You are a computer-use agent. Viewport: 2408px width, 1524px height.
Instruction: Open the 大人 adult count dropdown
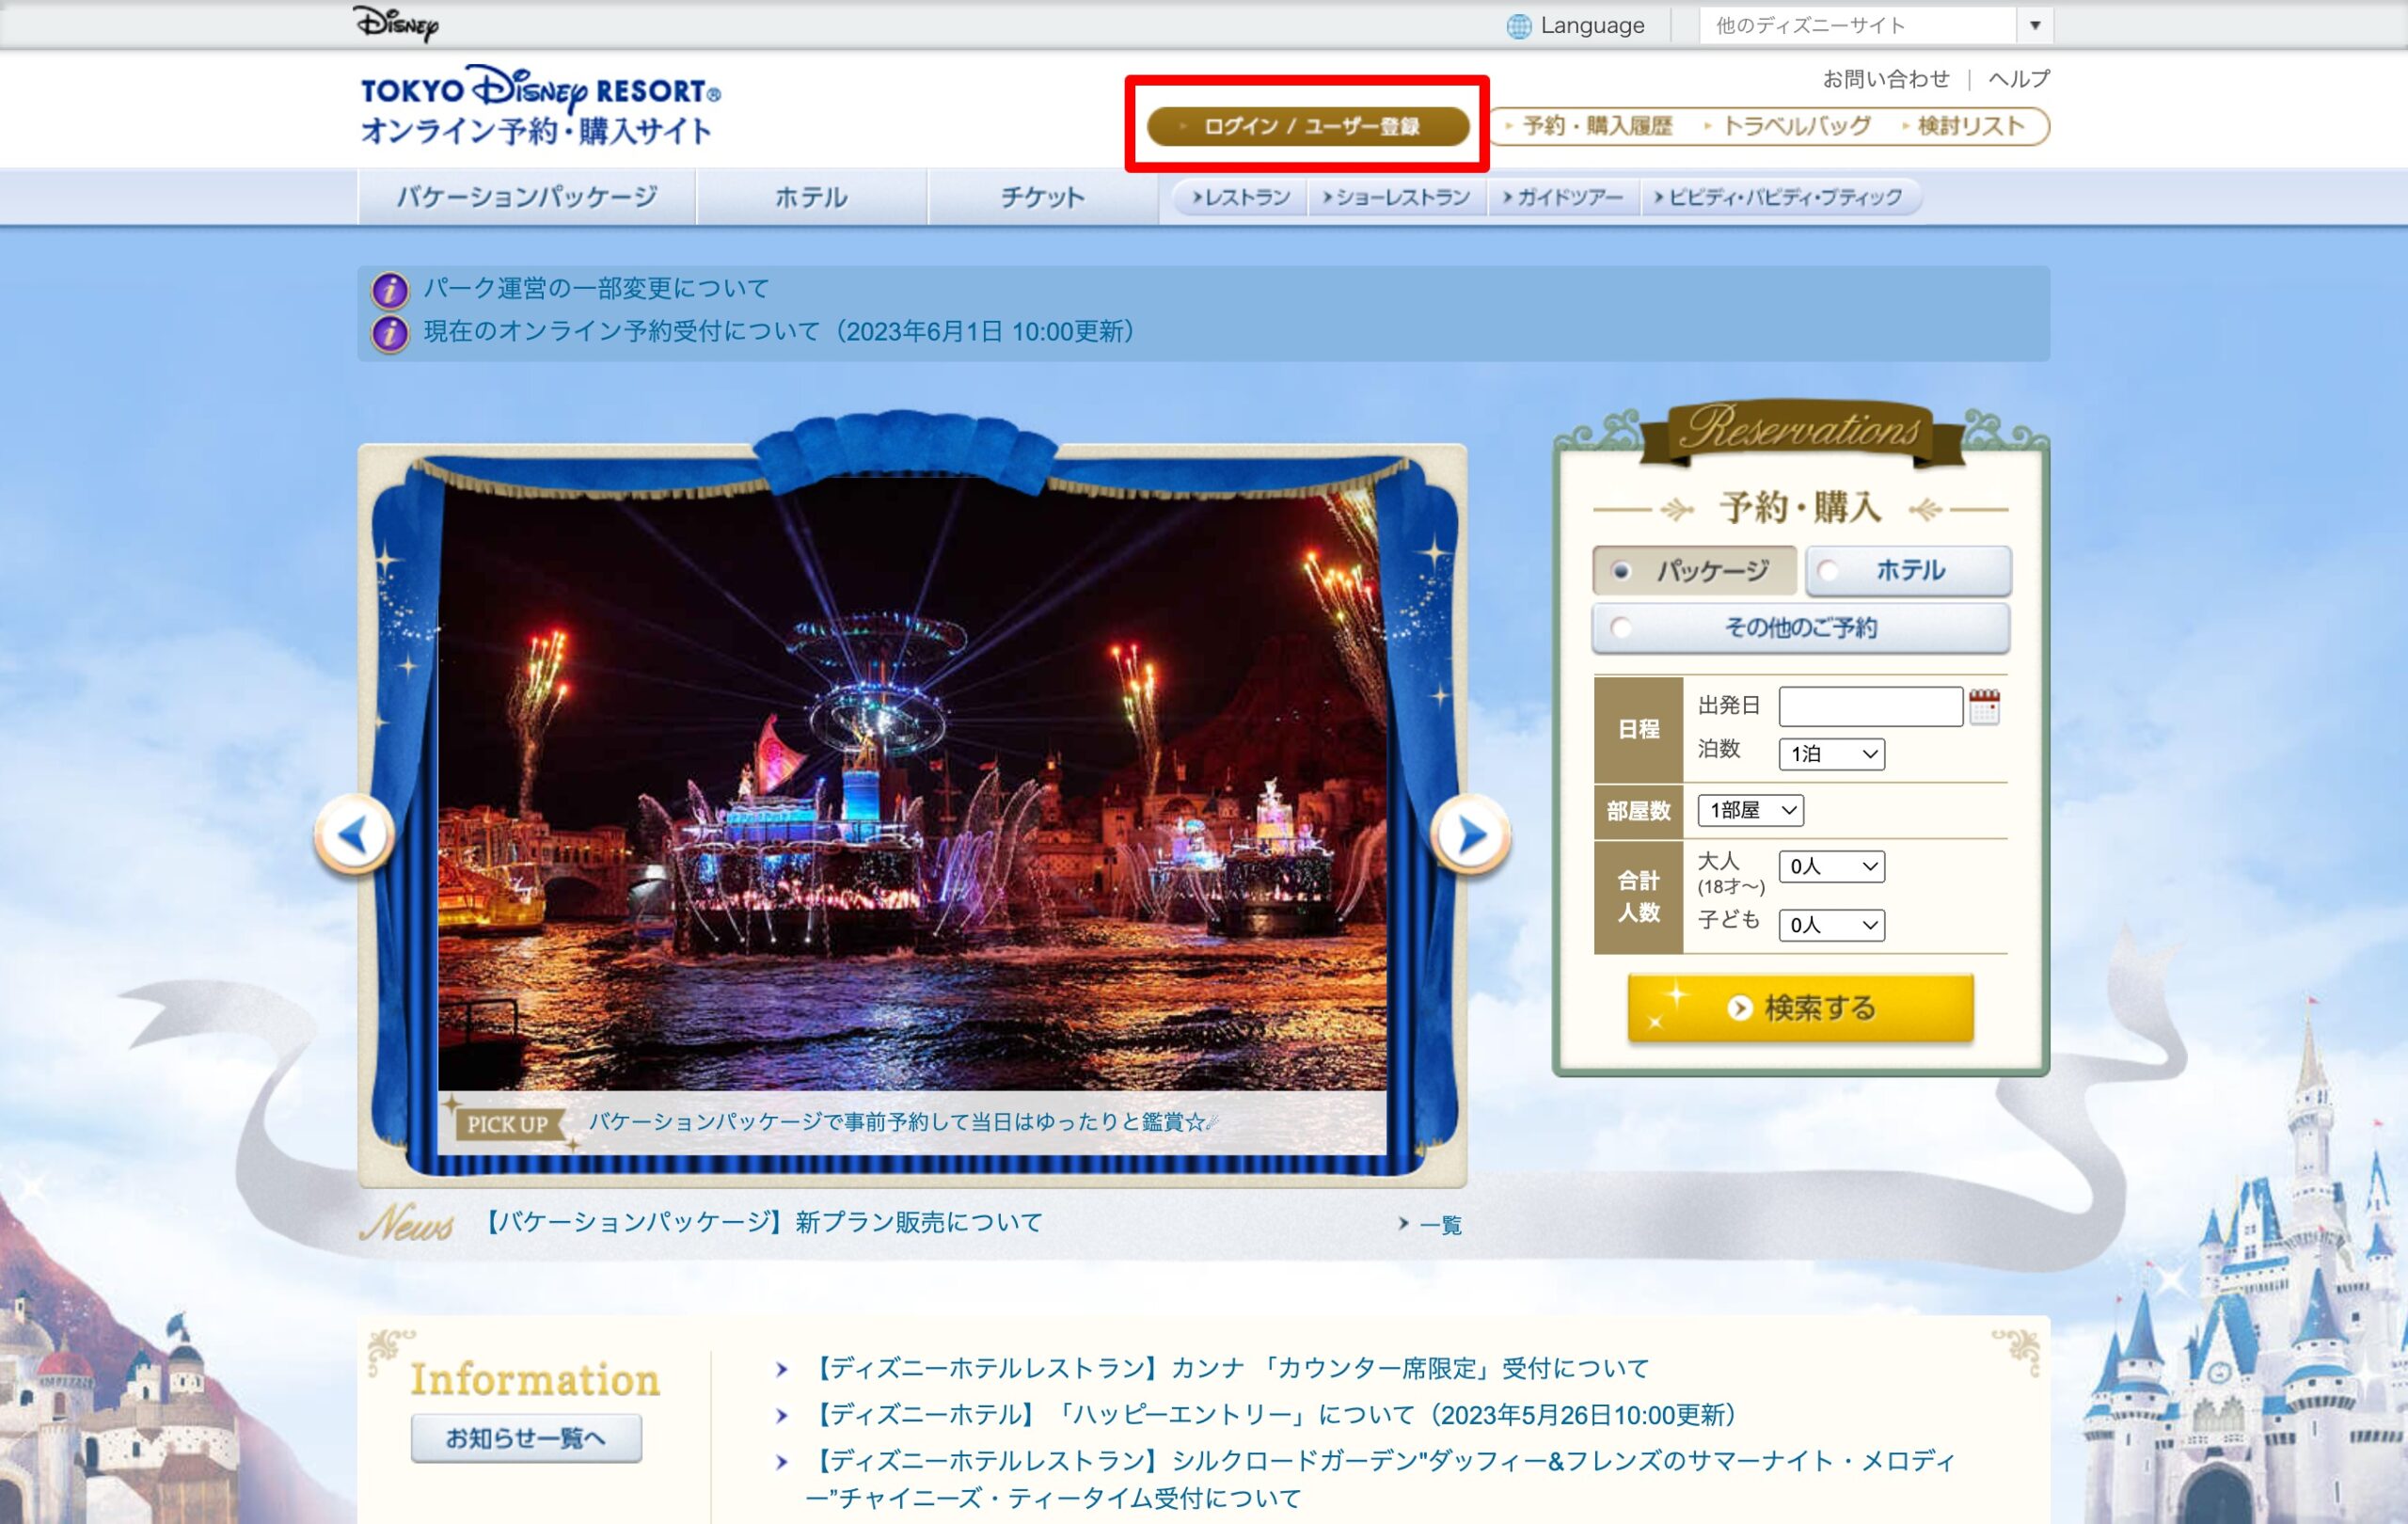(x=1831, y=866)
